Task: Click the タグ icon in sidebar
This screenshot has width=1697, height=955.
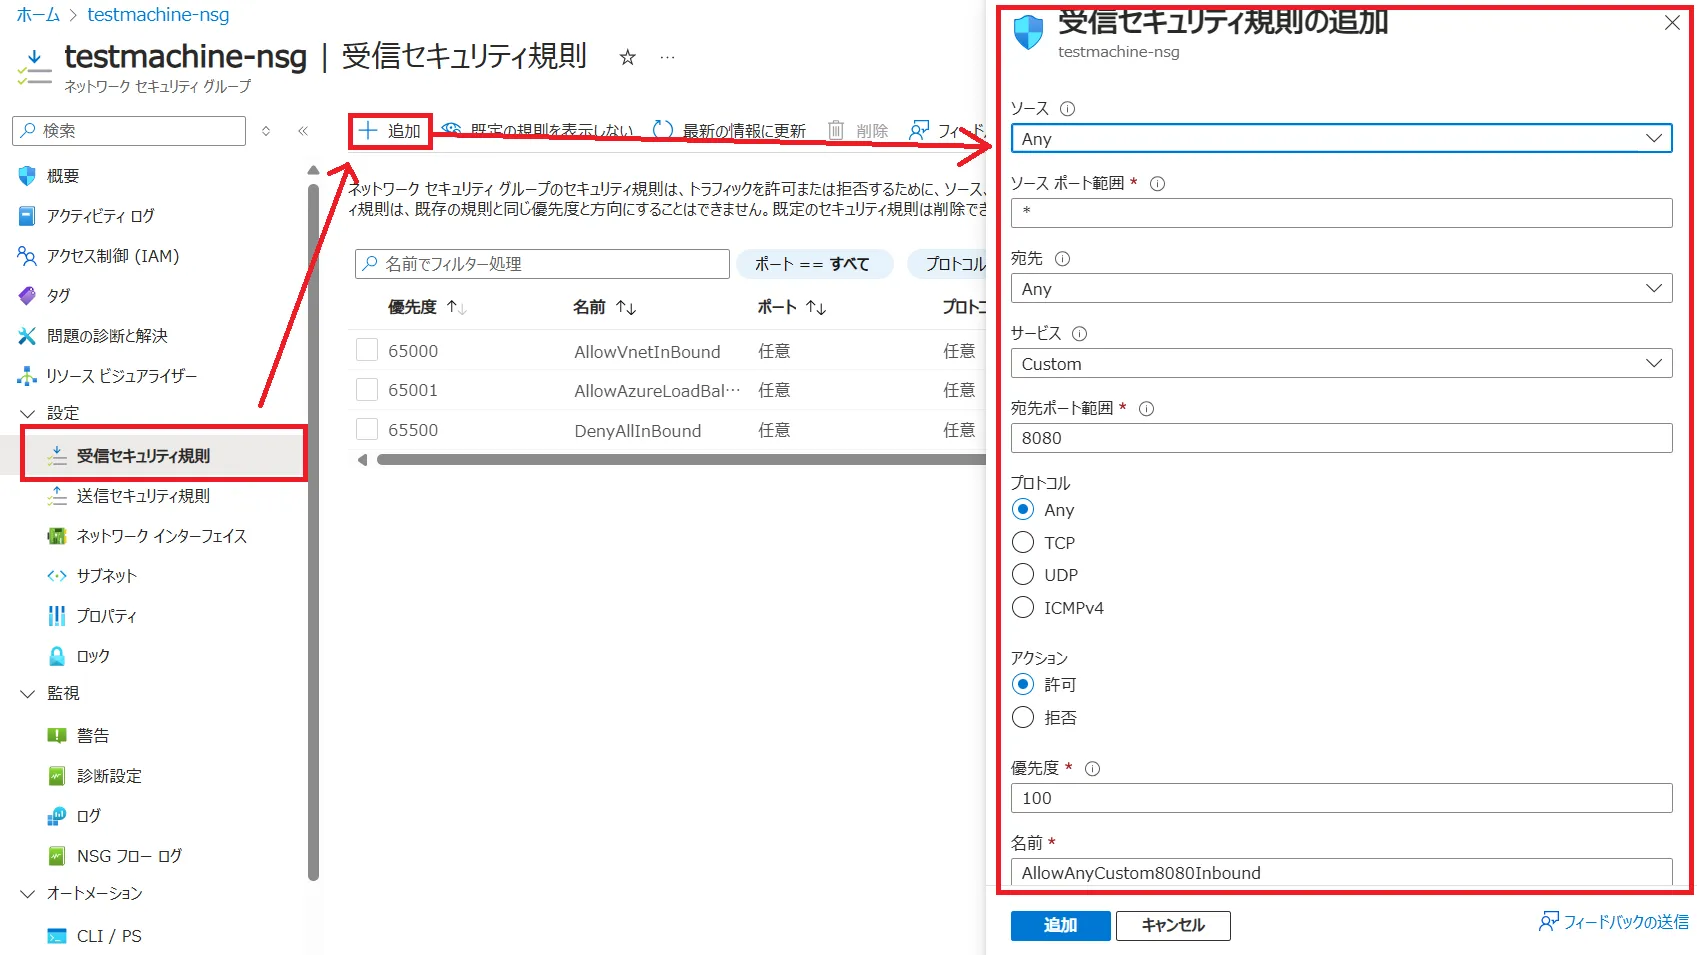Action: click(27, 296)
